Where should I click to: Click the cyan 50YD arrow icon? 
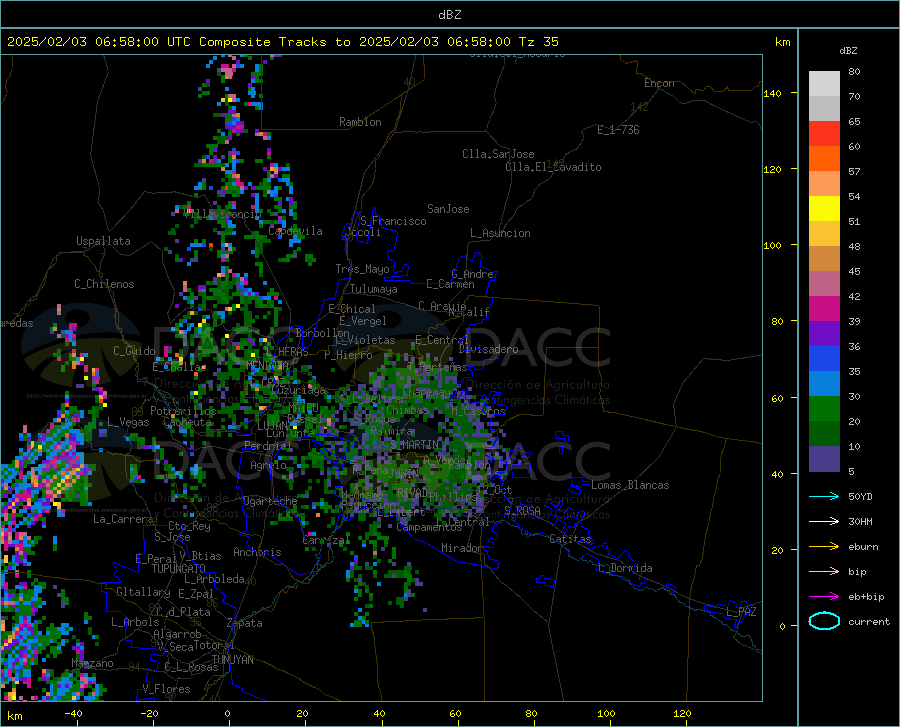(x=824, y=496)
